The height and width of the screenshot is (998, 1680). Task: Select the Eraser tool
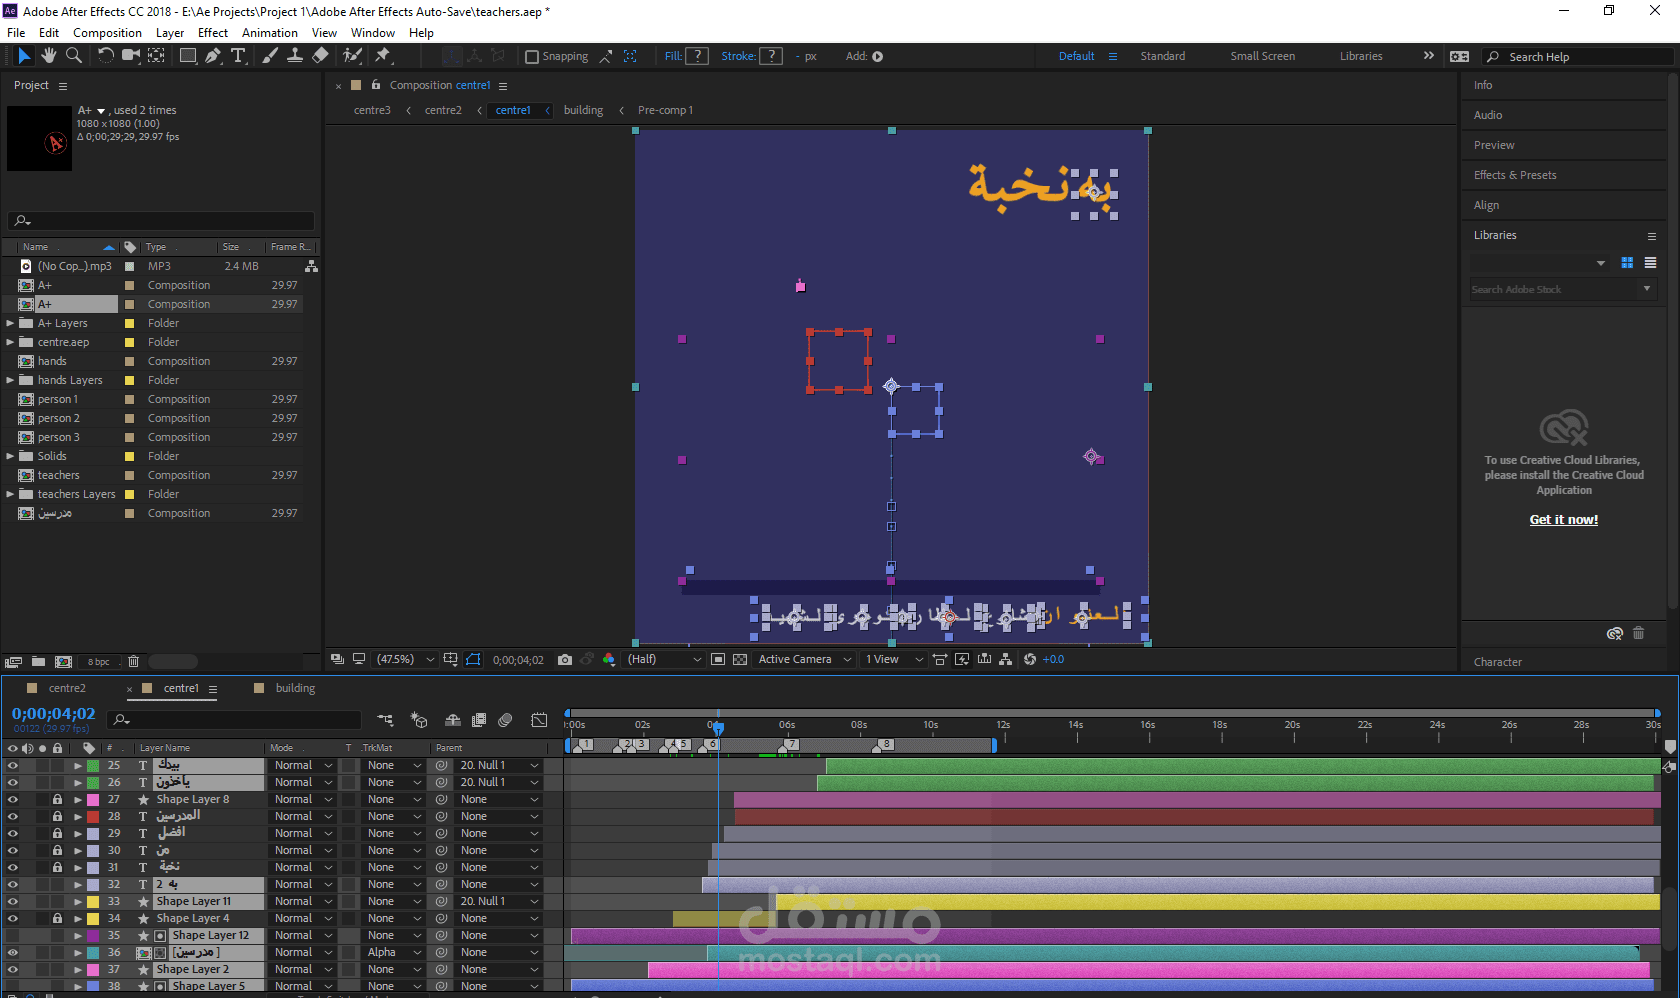pyautogui.click(x=320, y=56)
